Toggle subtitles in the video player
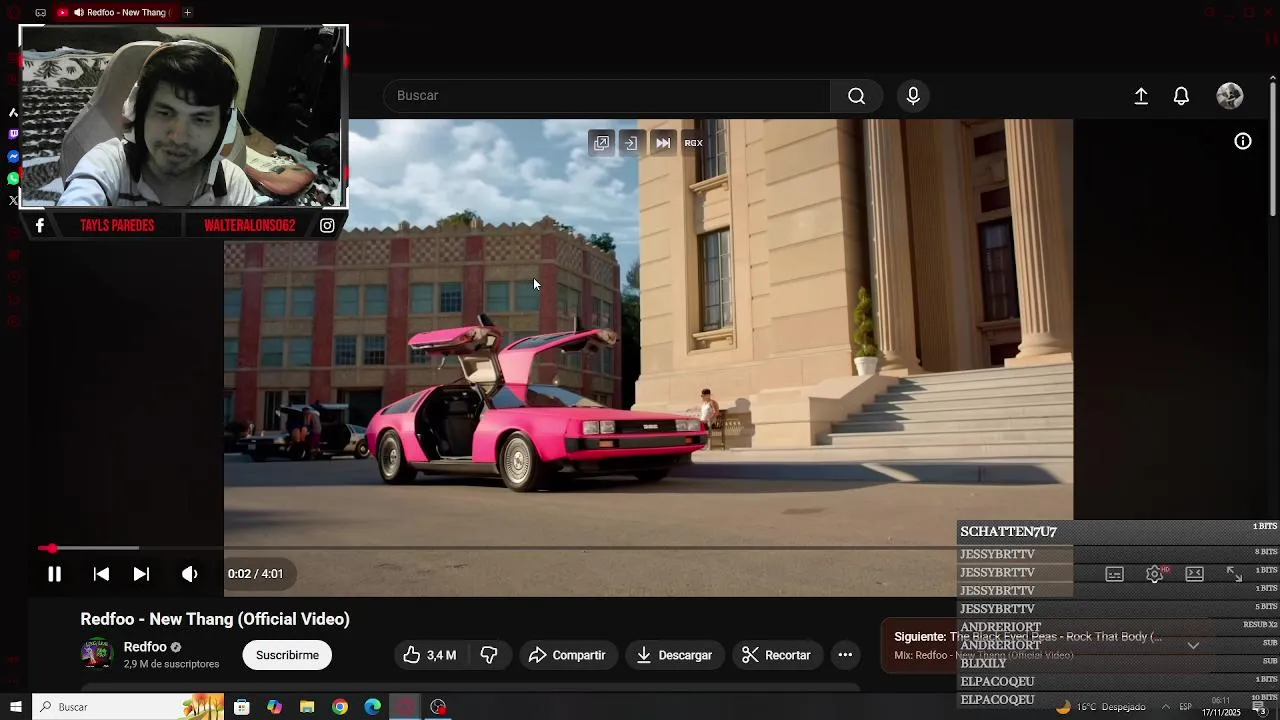This screenshot has width=1280, height=720. pos(1115,574)
